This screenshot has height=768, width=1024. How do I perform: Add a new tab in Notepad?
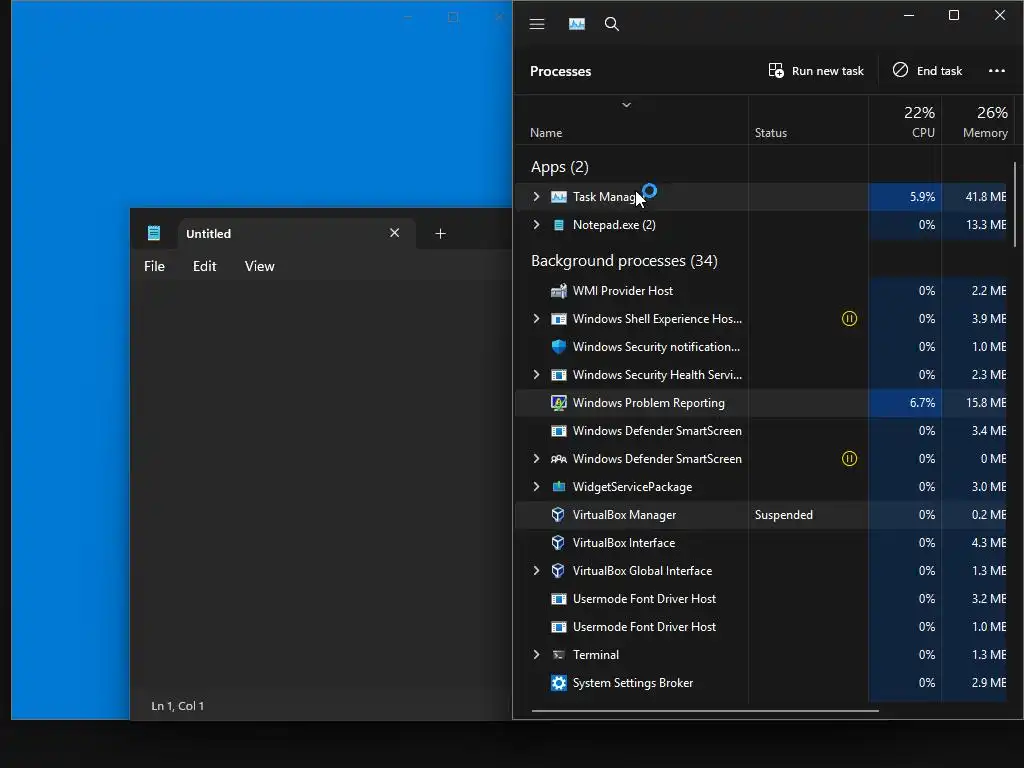(440, 233)
